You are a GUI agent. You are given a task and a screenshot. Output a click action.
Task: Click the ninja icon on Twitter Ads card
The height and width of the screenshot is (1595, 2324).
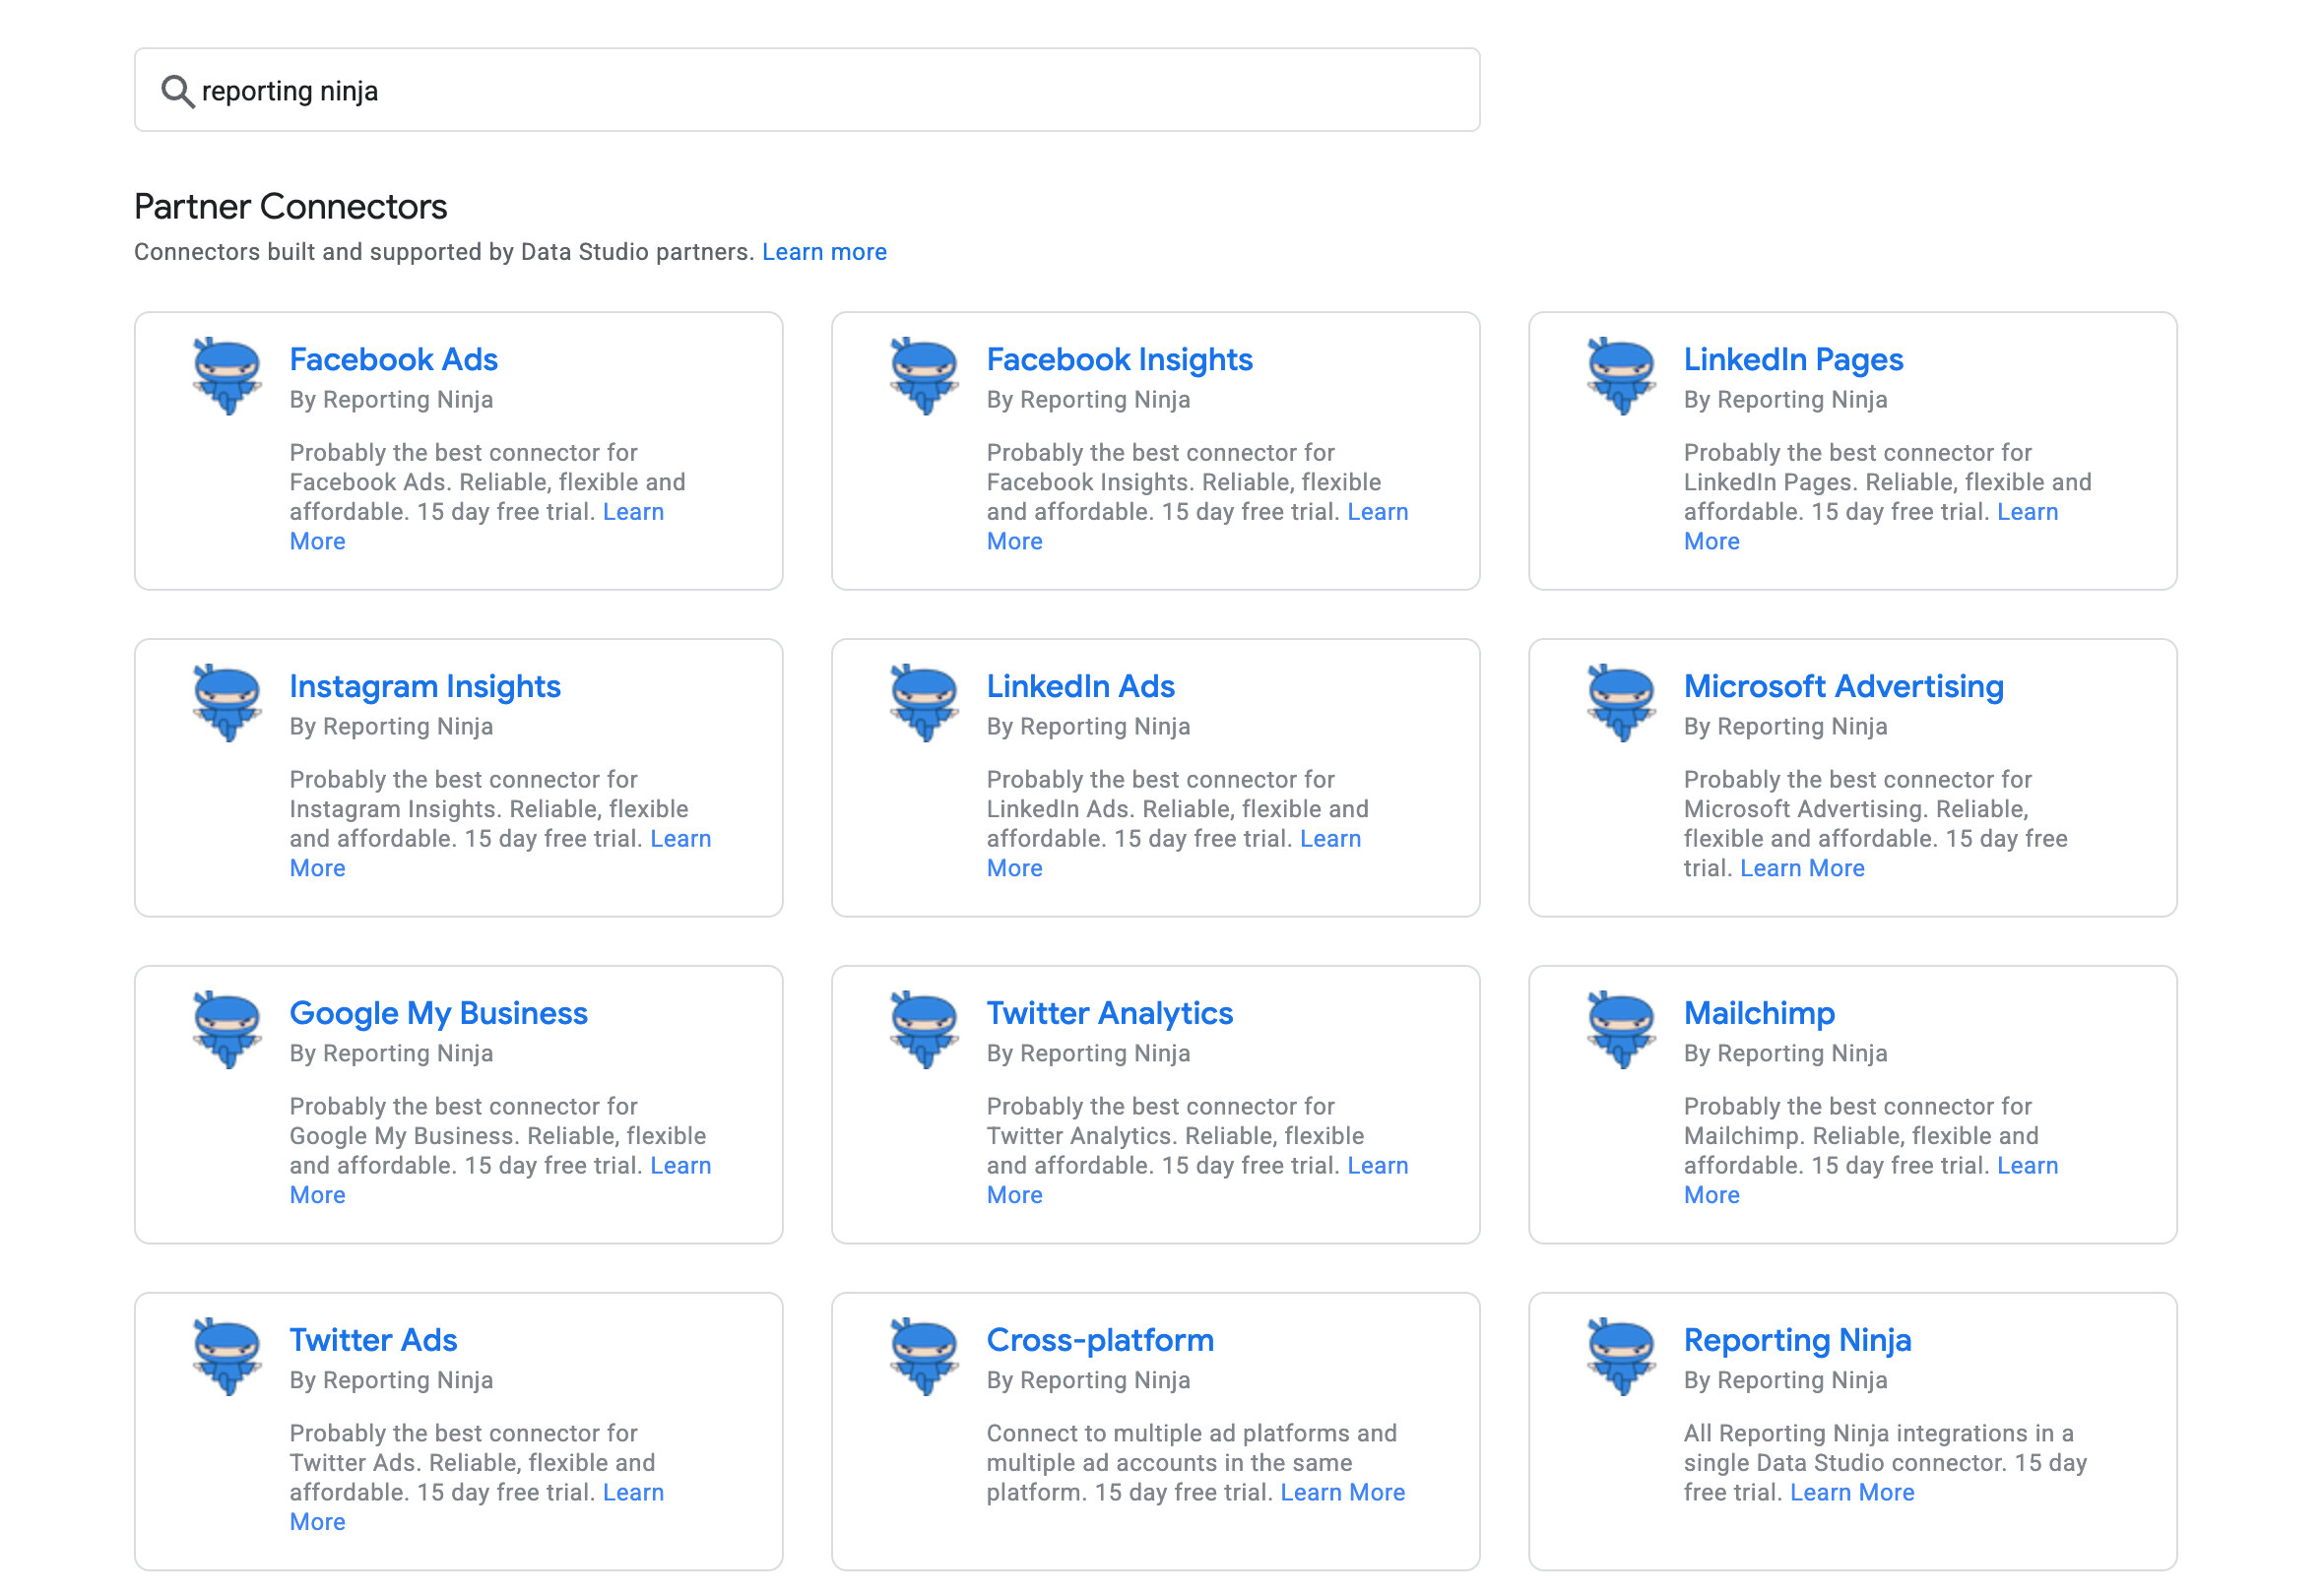pos(227,1357)
